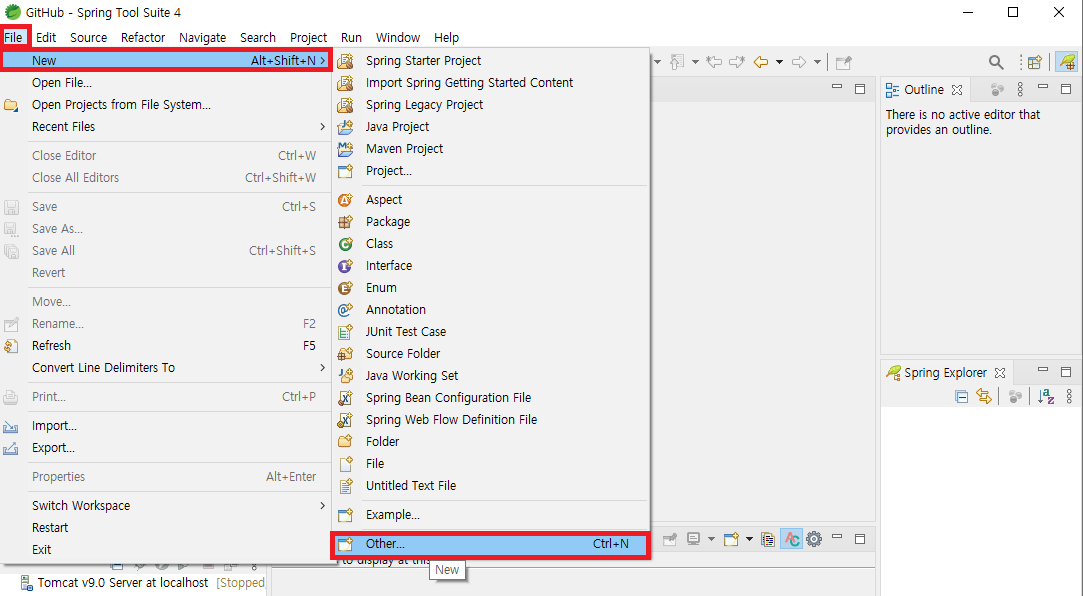Choose Import Spring Getting Started Content
The image size is (1083, 596).
(x=490, y=83)
